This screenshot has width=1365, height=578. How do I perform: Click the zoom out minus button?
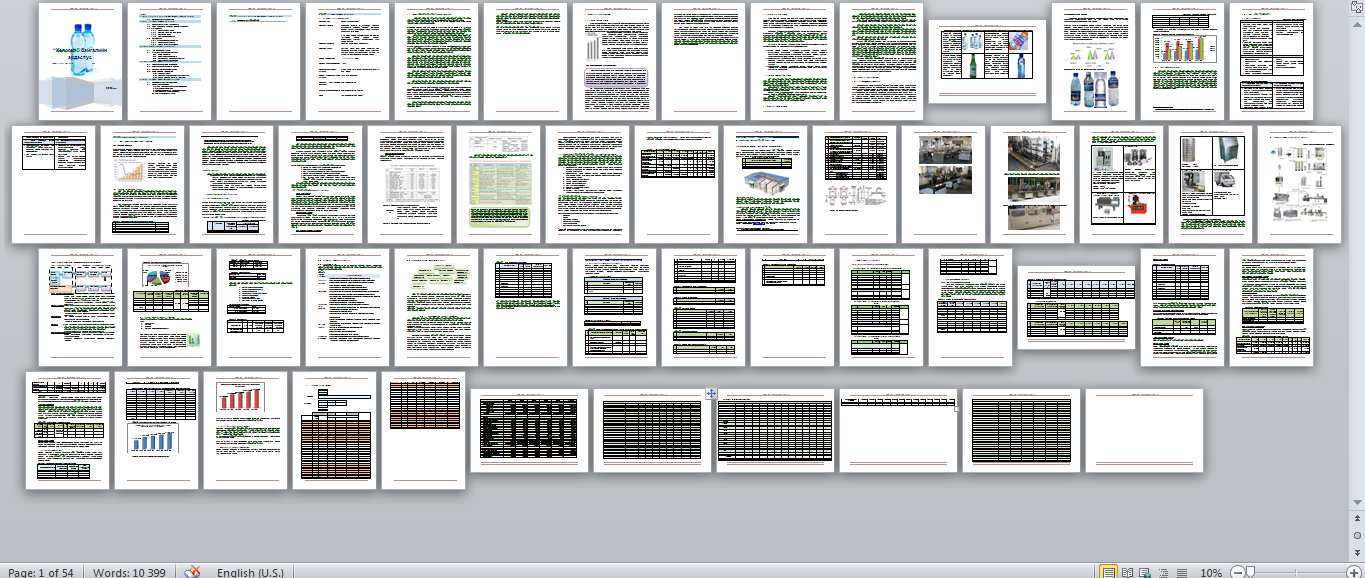pyautogui.click(x=1237, y=572)
